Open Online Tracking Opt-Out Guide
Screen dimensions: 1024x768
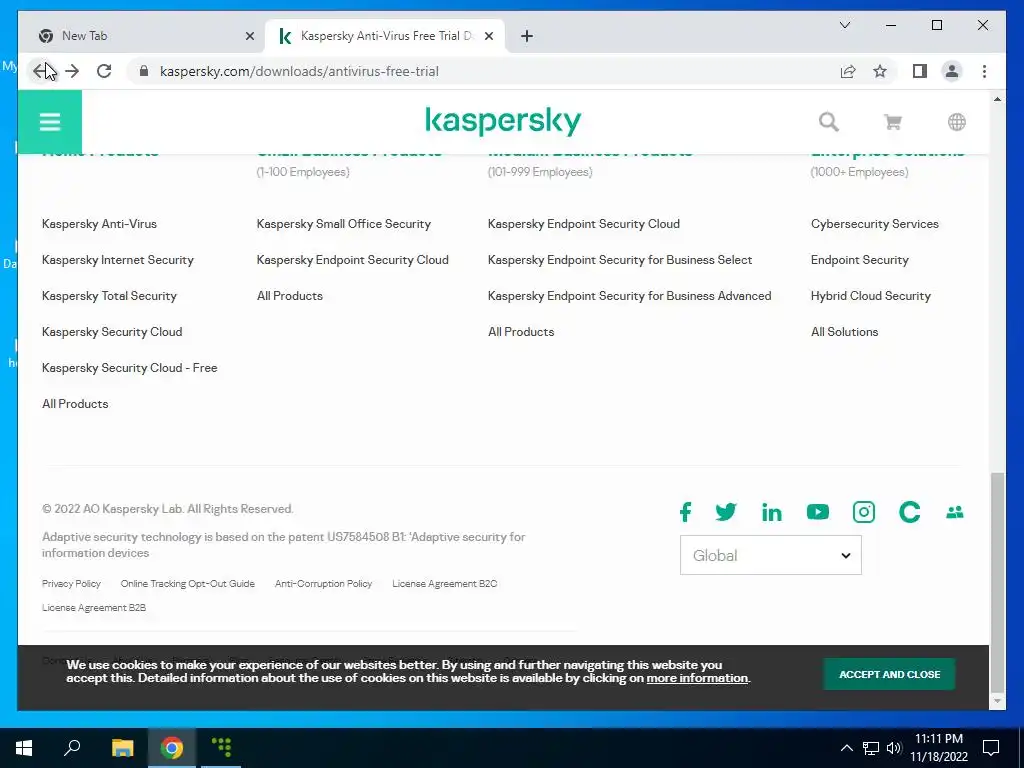pyautogui.click(x=187, y=584)
